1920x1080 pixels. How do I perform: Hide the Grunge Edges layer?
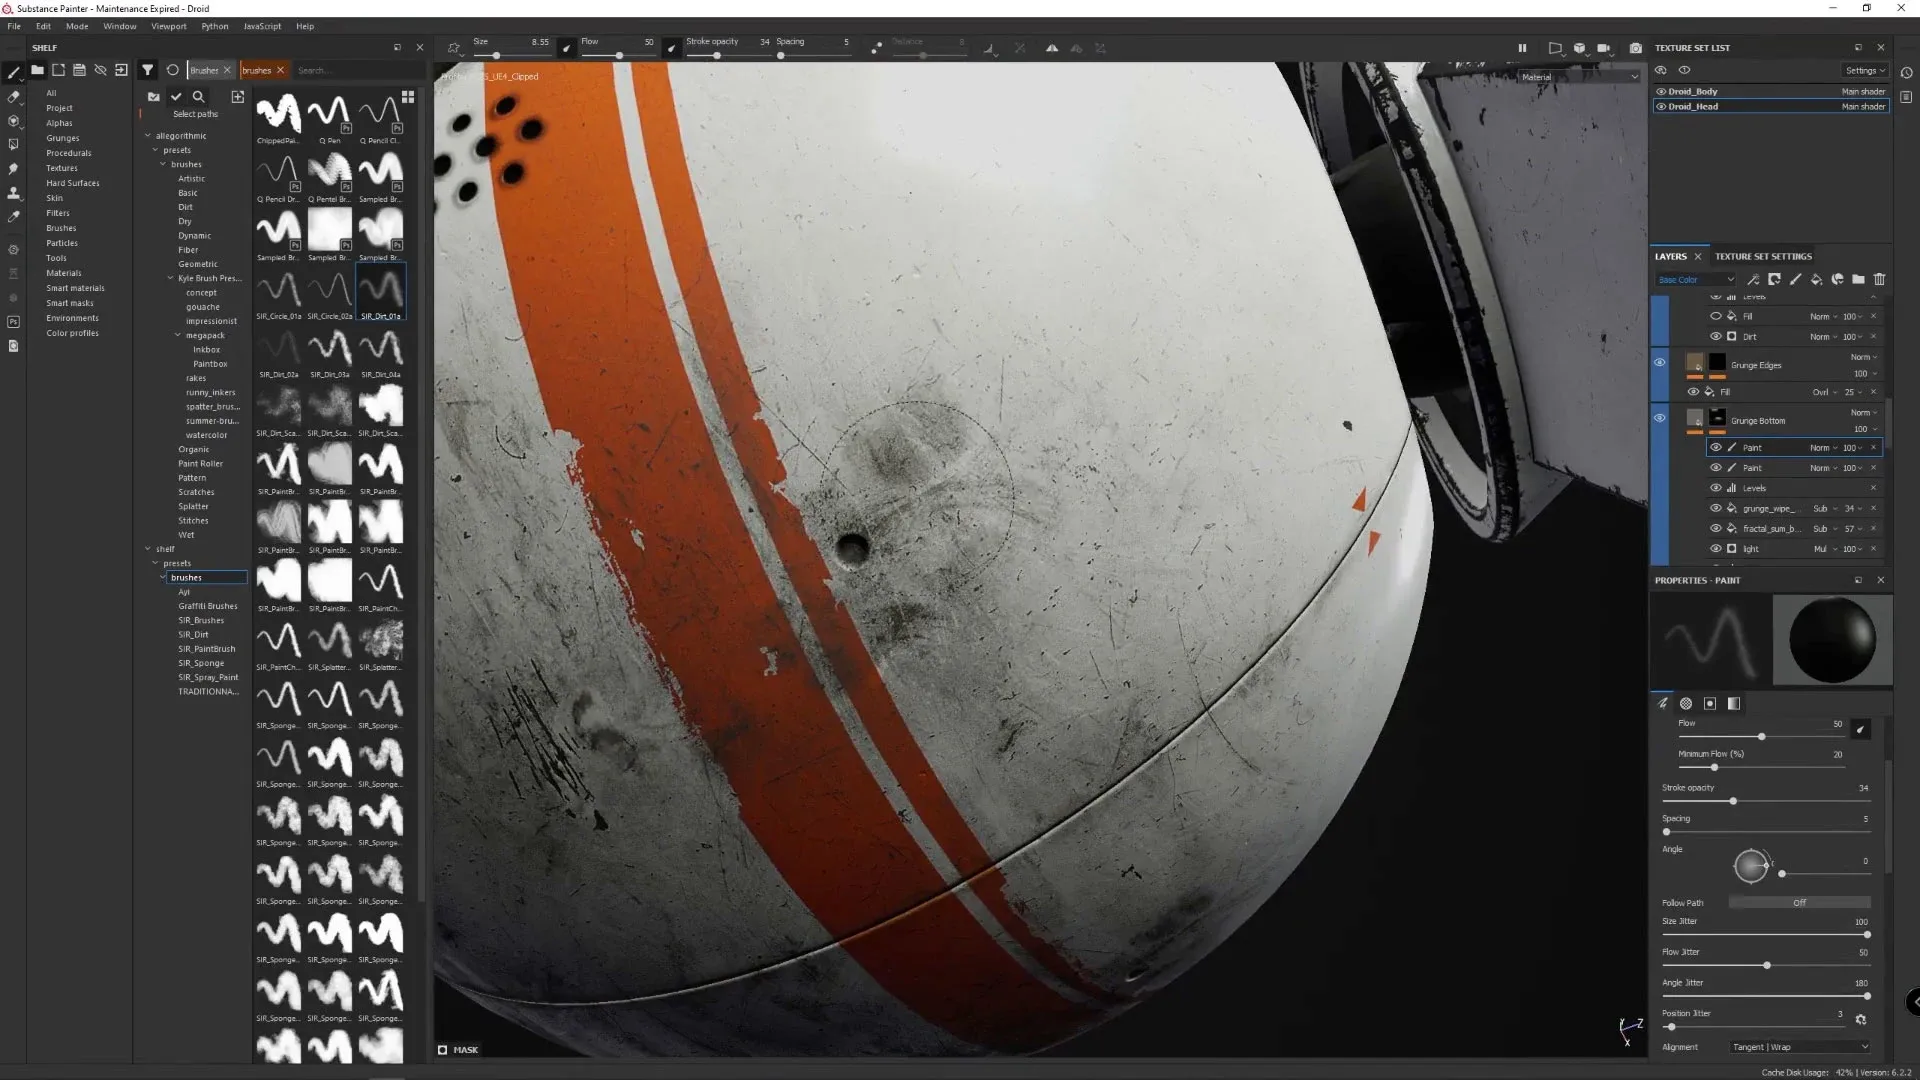click(x=1660, y=362)
